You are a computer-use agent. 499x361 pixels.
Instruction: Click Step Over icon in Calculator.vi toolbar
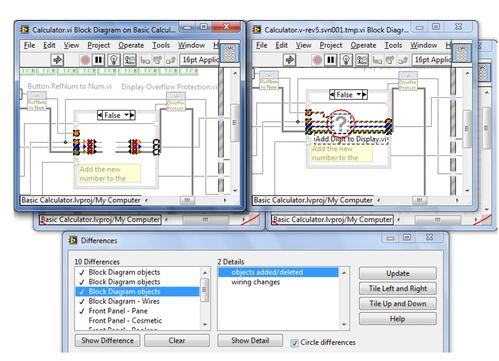pyautogui.click(x=157, y=60)
